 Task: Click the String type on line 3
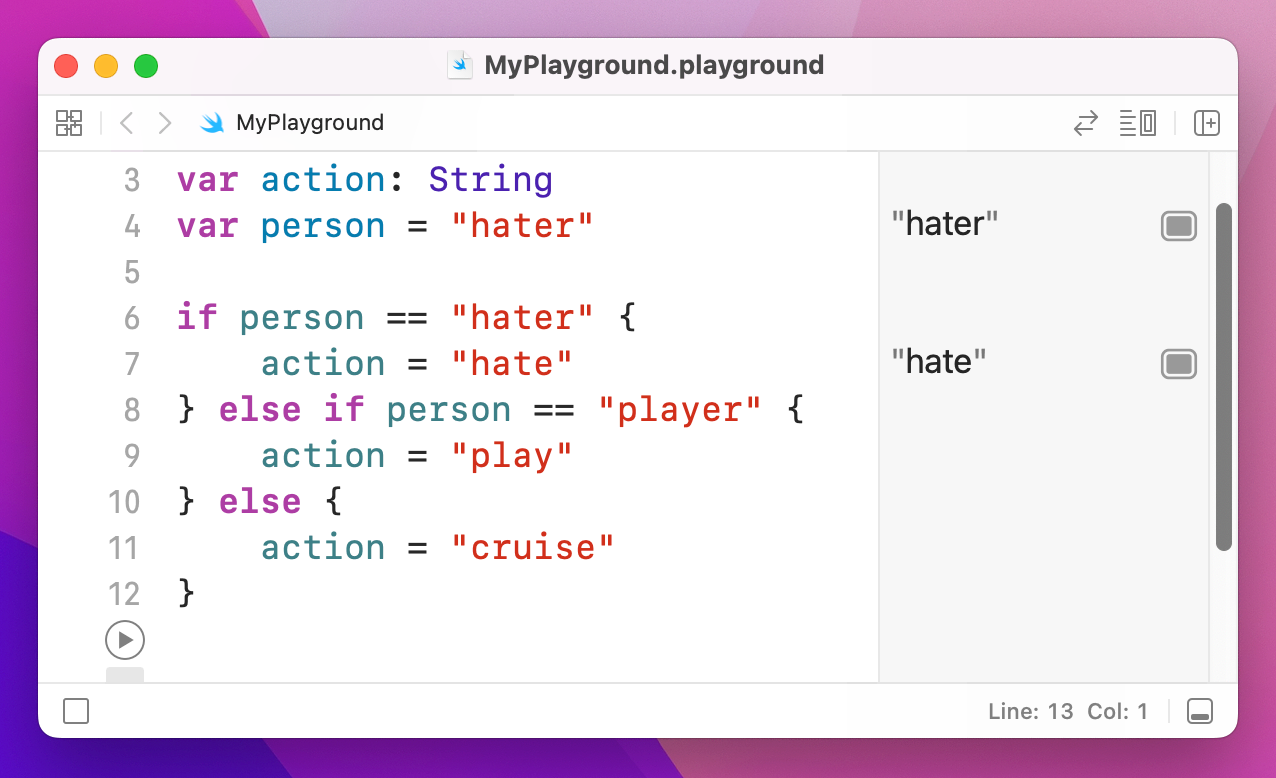point(490,180)
